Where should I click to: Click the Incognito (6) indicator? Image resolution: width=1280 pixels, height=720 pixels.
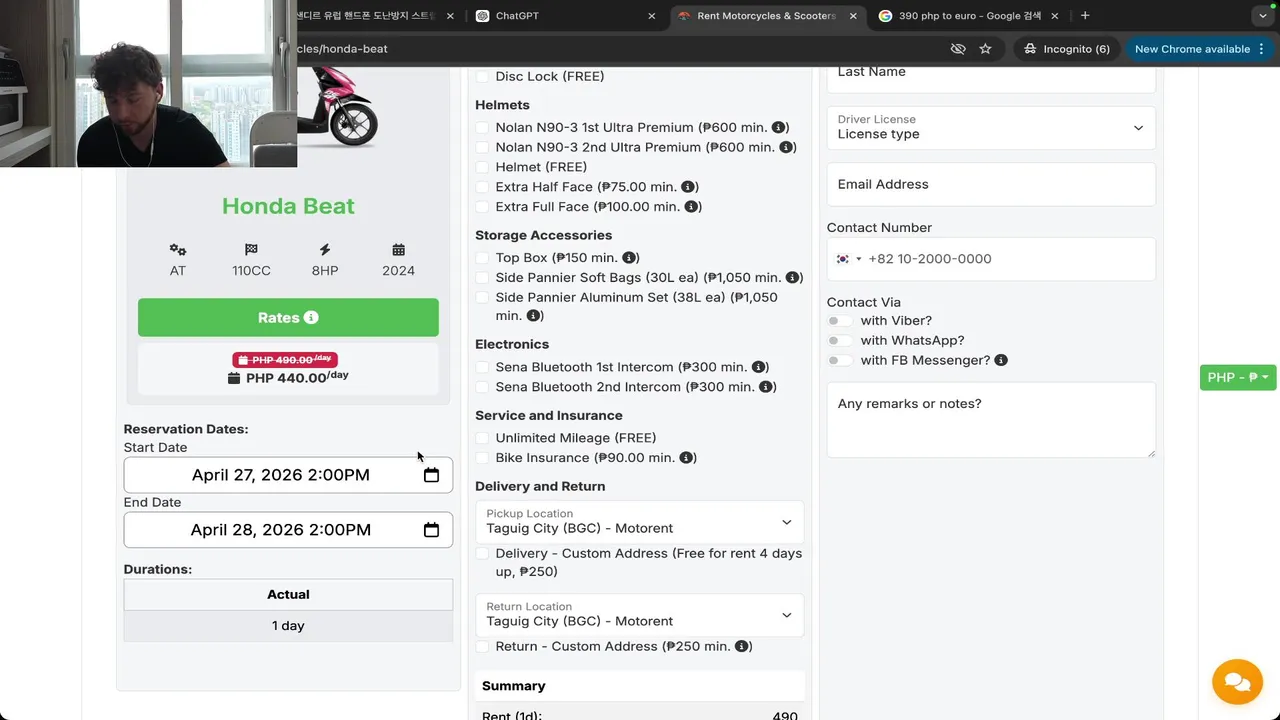point(1066,49)
